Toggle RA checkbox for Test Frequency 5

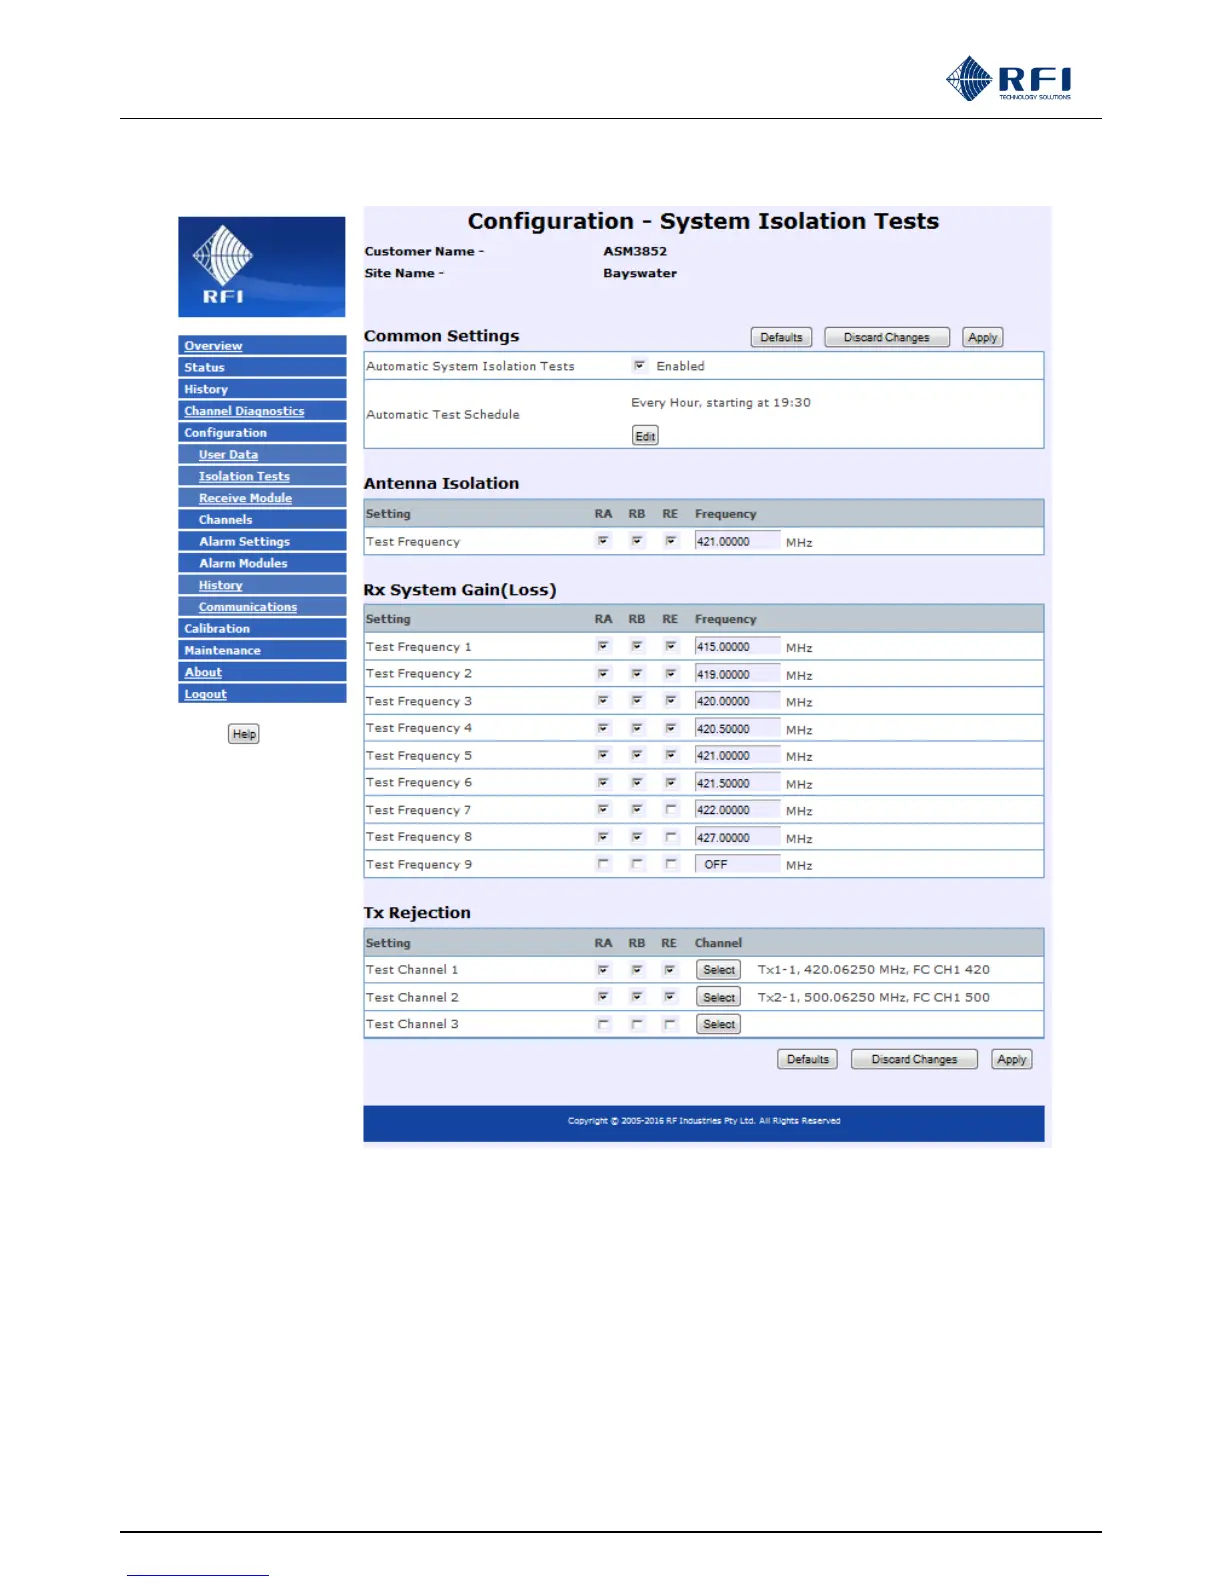click(x=603, y=755)
